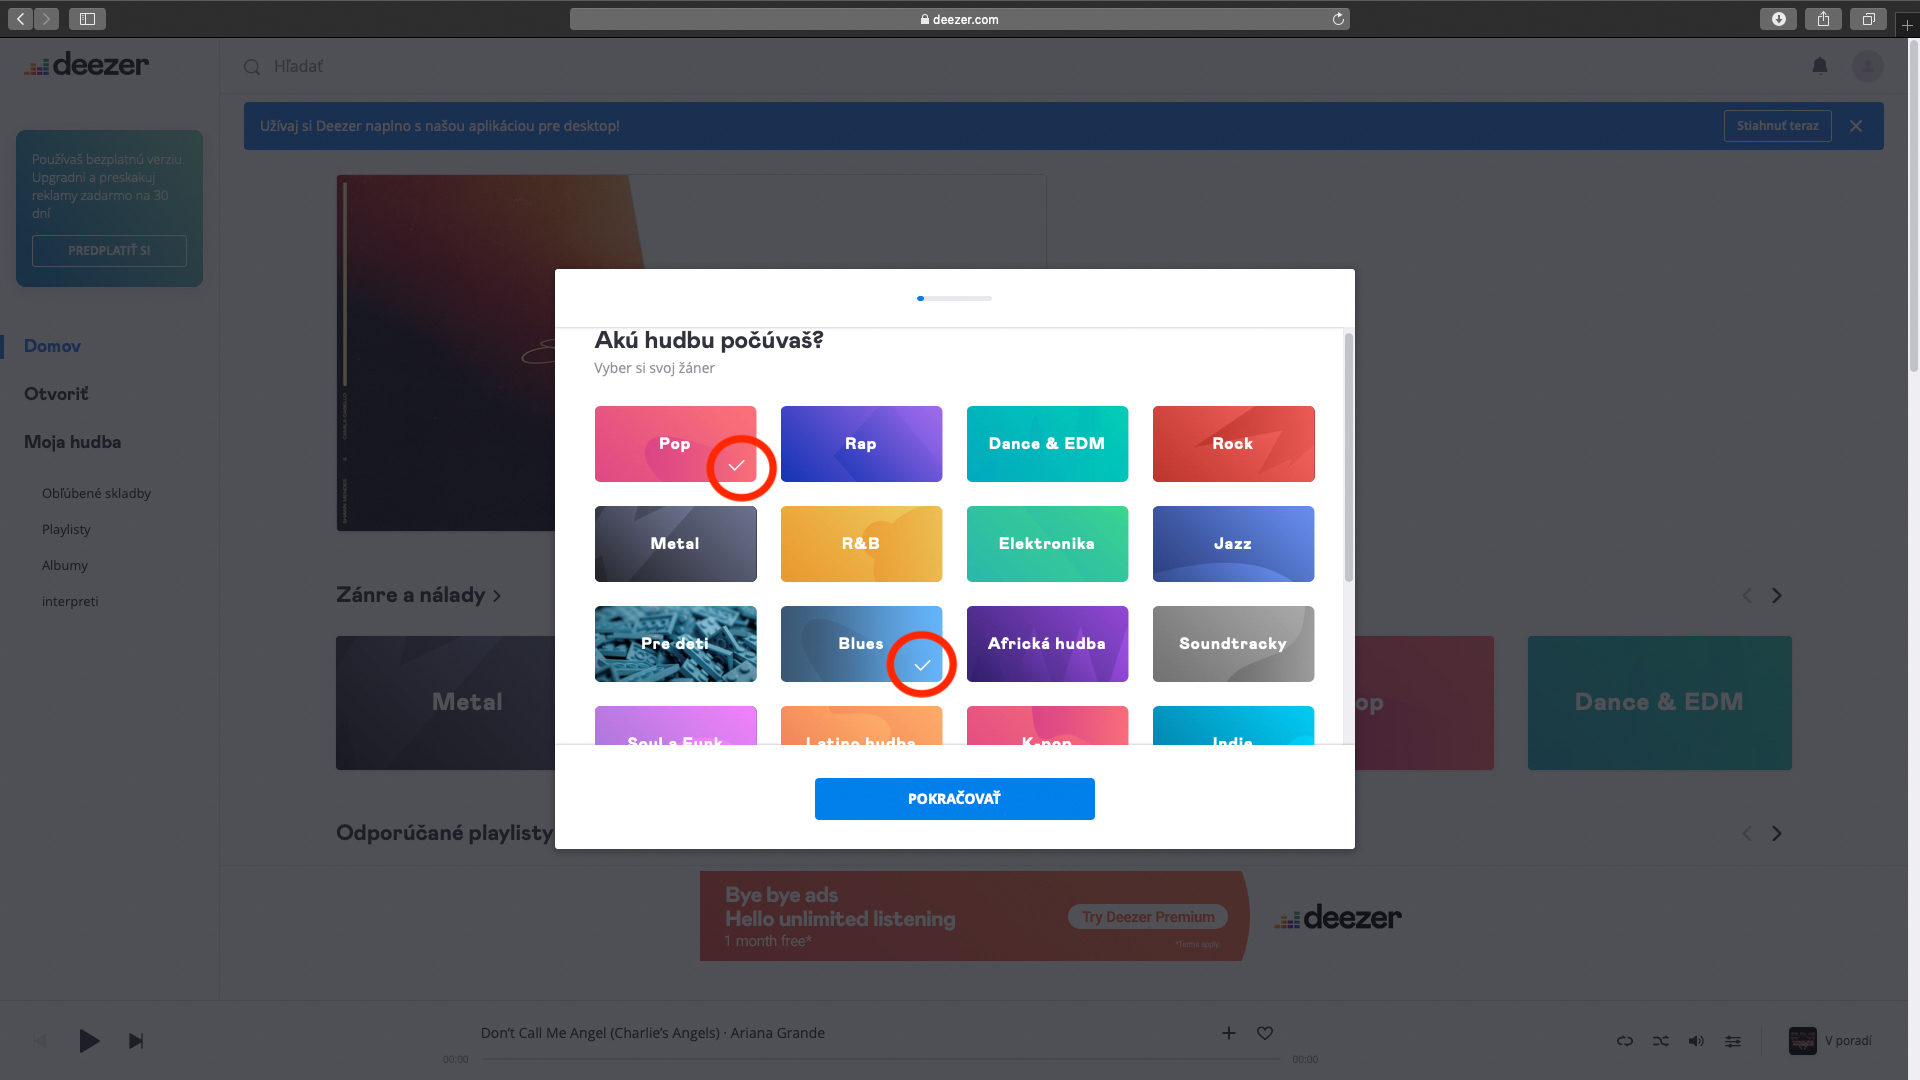Open the audio settings equalizer icon

(1733, 1041)
